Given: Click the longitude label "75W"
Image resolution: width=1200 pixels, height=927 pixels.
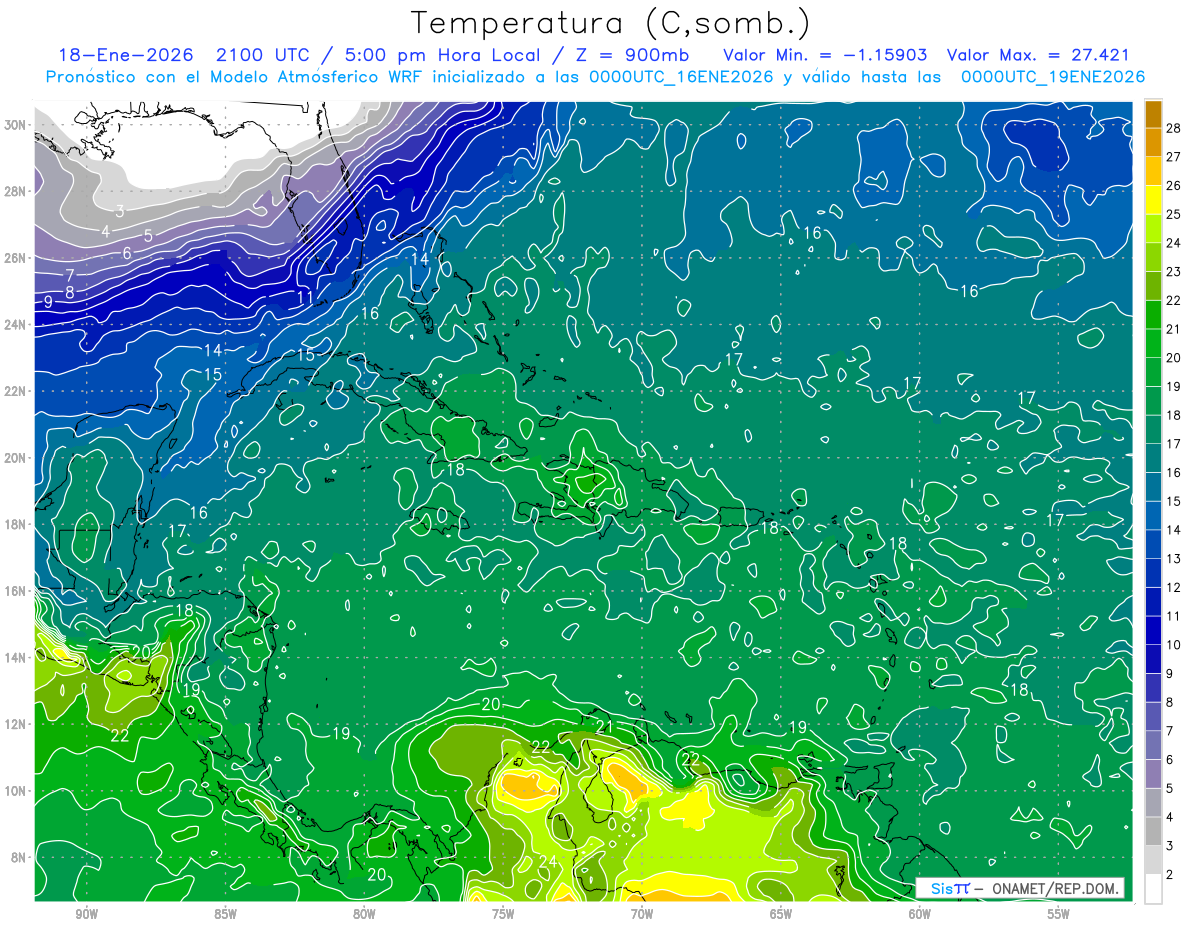Looking at the screenshot, I should click(x=503, y=915).
